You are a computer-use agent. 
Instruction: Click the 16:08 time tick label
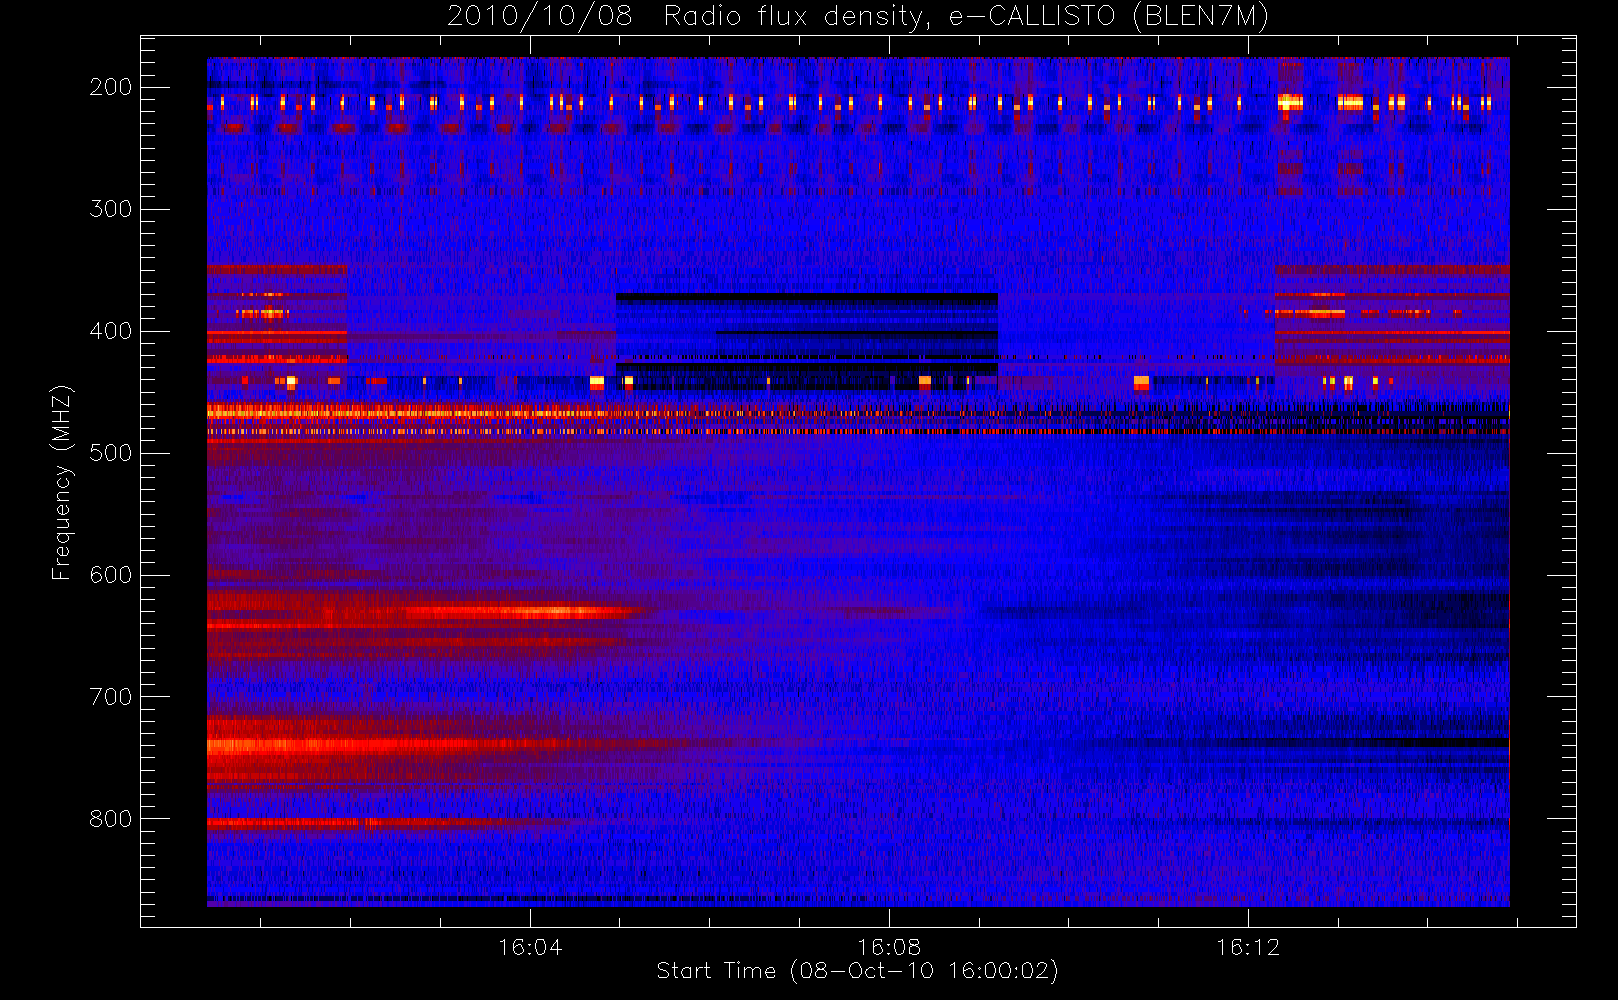pyautogui.click(x=889, y=947)
